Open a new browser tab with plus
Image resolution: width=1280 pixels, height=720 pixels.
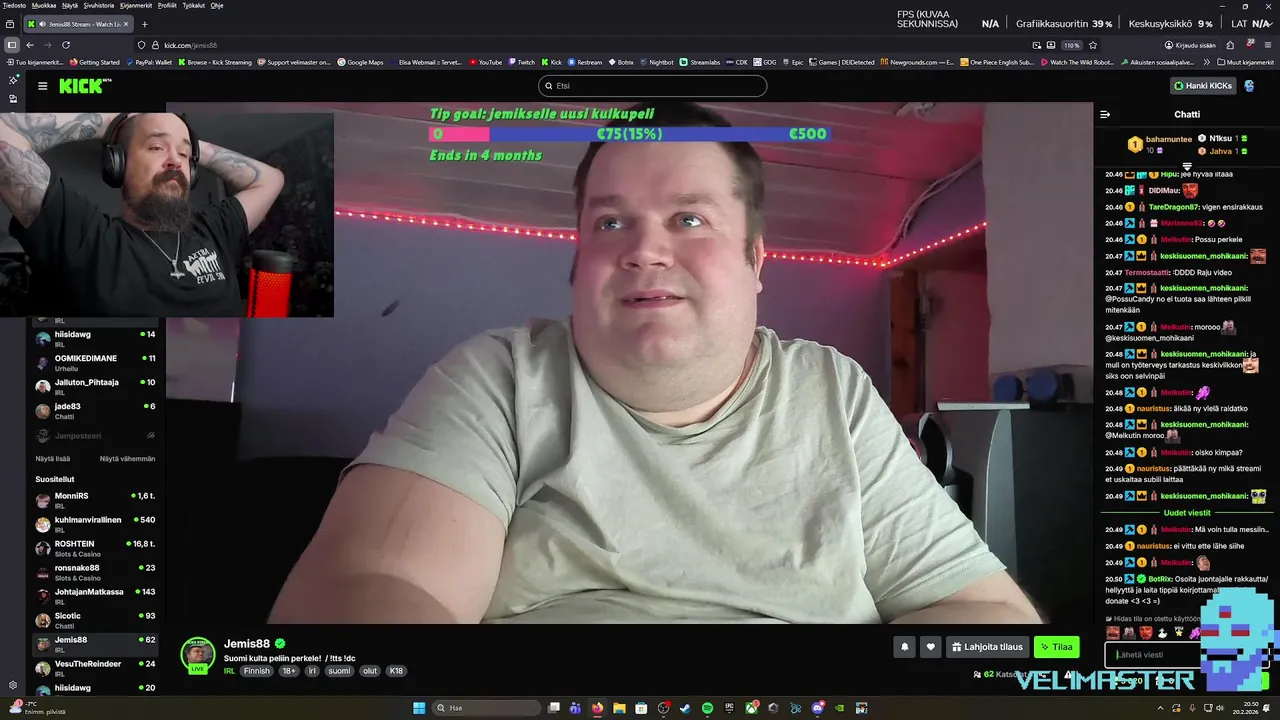point(144,24)
